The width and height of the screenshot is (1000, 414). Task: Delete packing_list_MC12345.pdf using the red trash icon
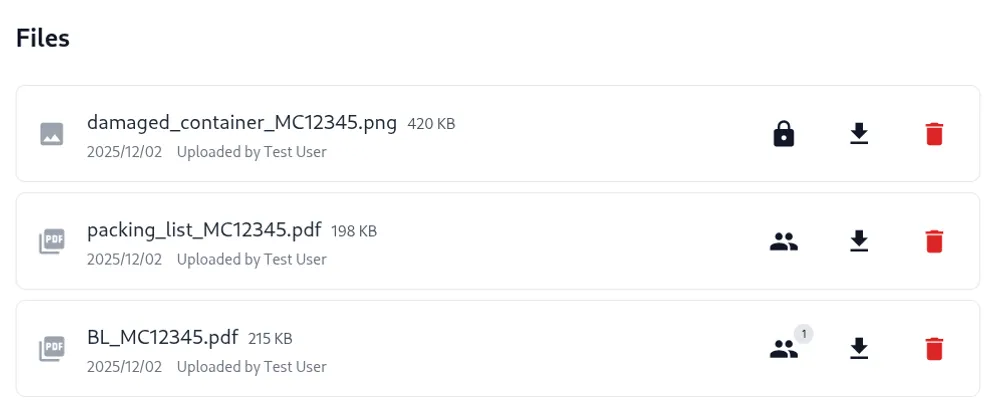934,241
